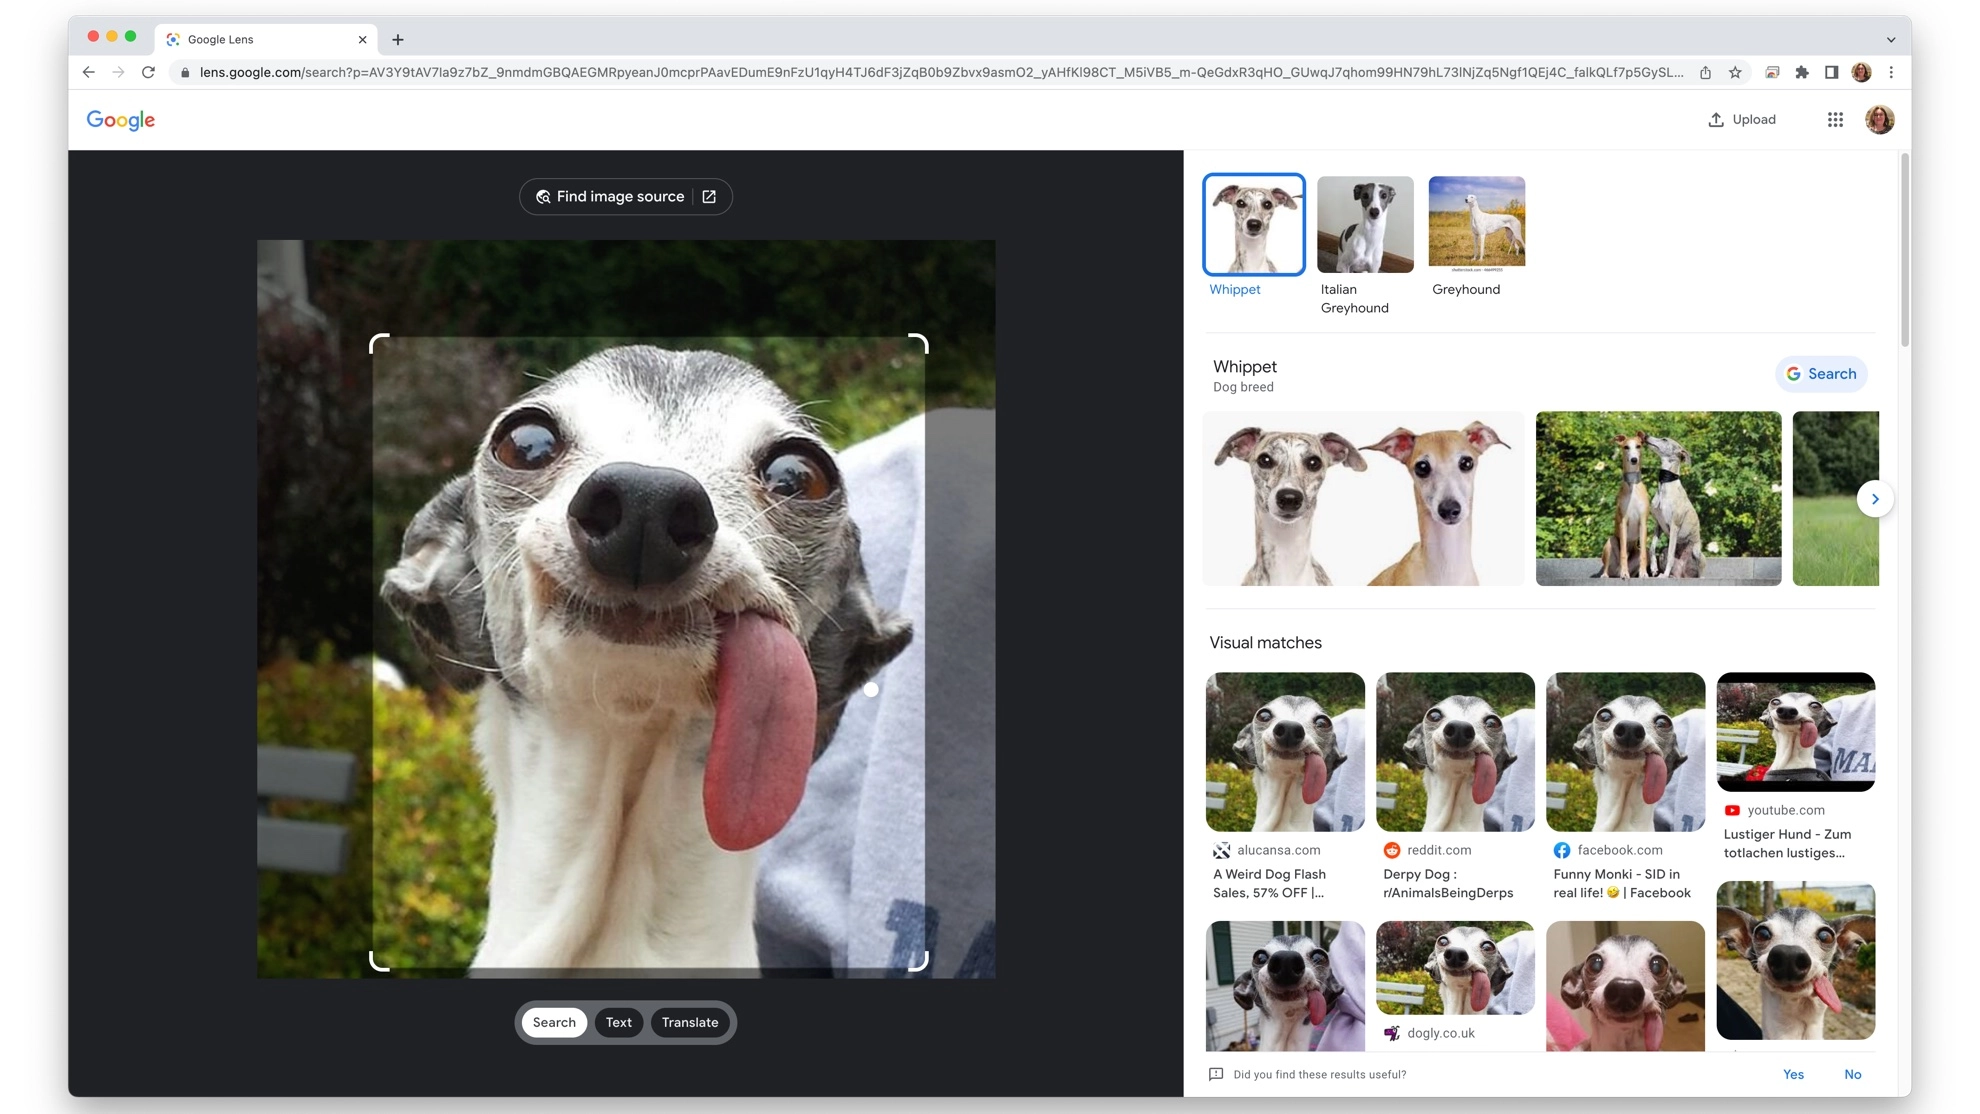The image size is (1980, 1114).
Task: Select the Search mode pill
Action: coord(554,1022)
